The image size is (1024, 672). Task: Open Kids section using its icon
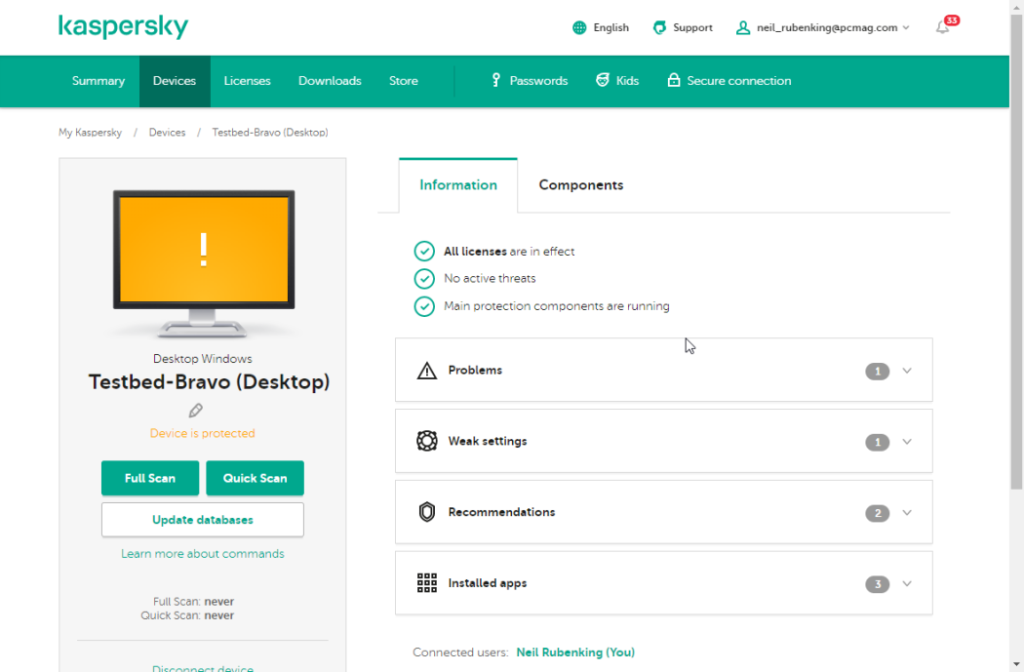[x=602, y=80]
